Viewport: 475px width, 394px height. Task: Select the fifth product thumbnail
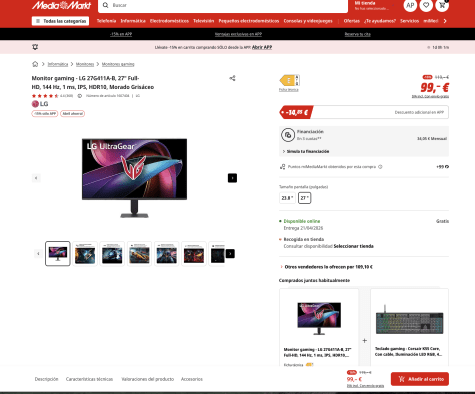(x=167, y=254)
